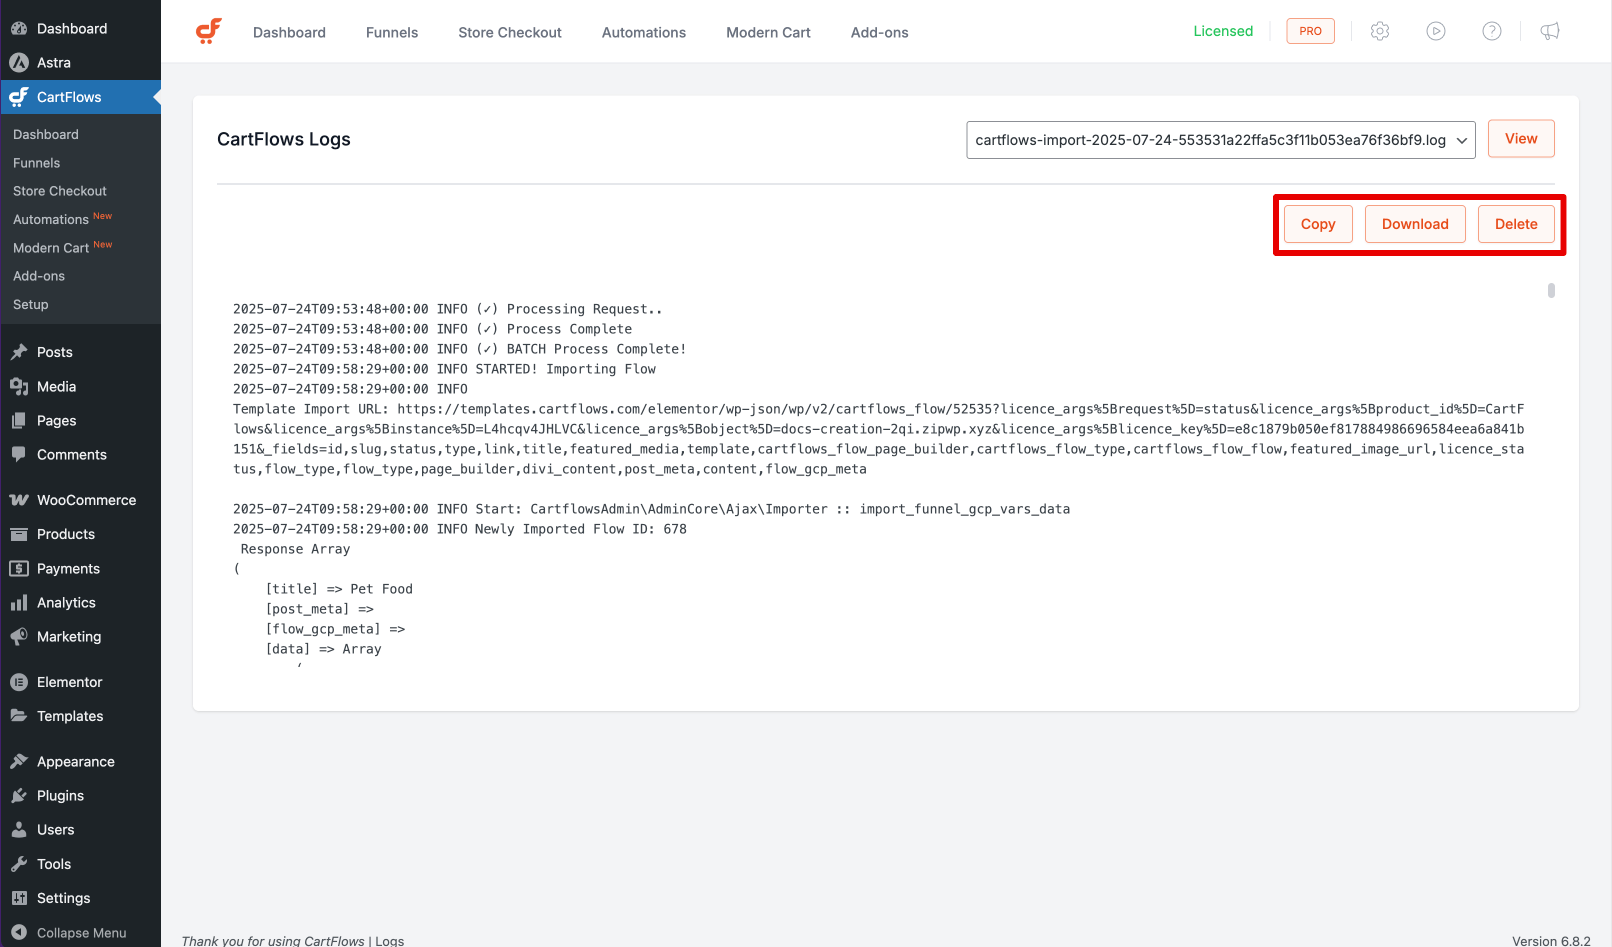The width and height of the screenshot is (1612, 947).
Task: Click the Plugins plug icon
Action: [x=19, y=796]
